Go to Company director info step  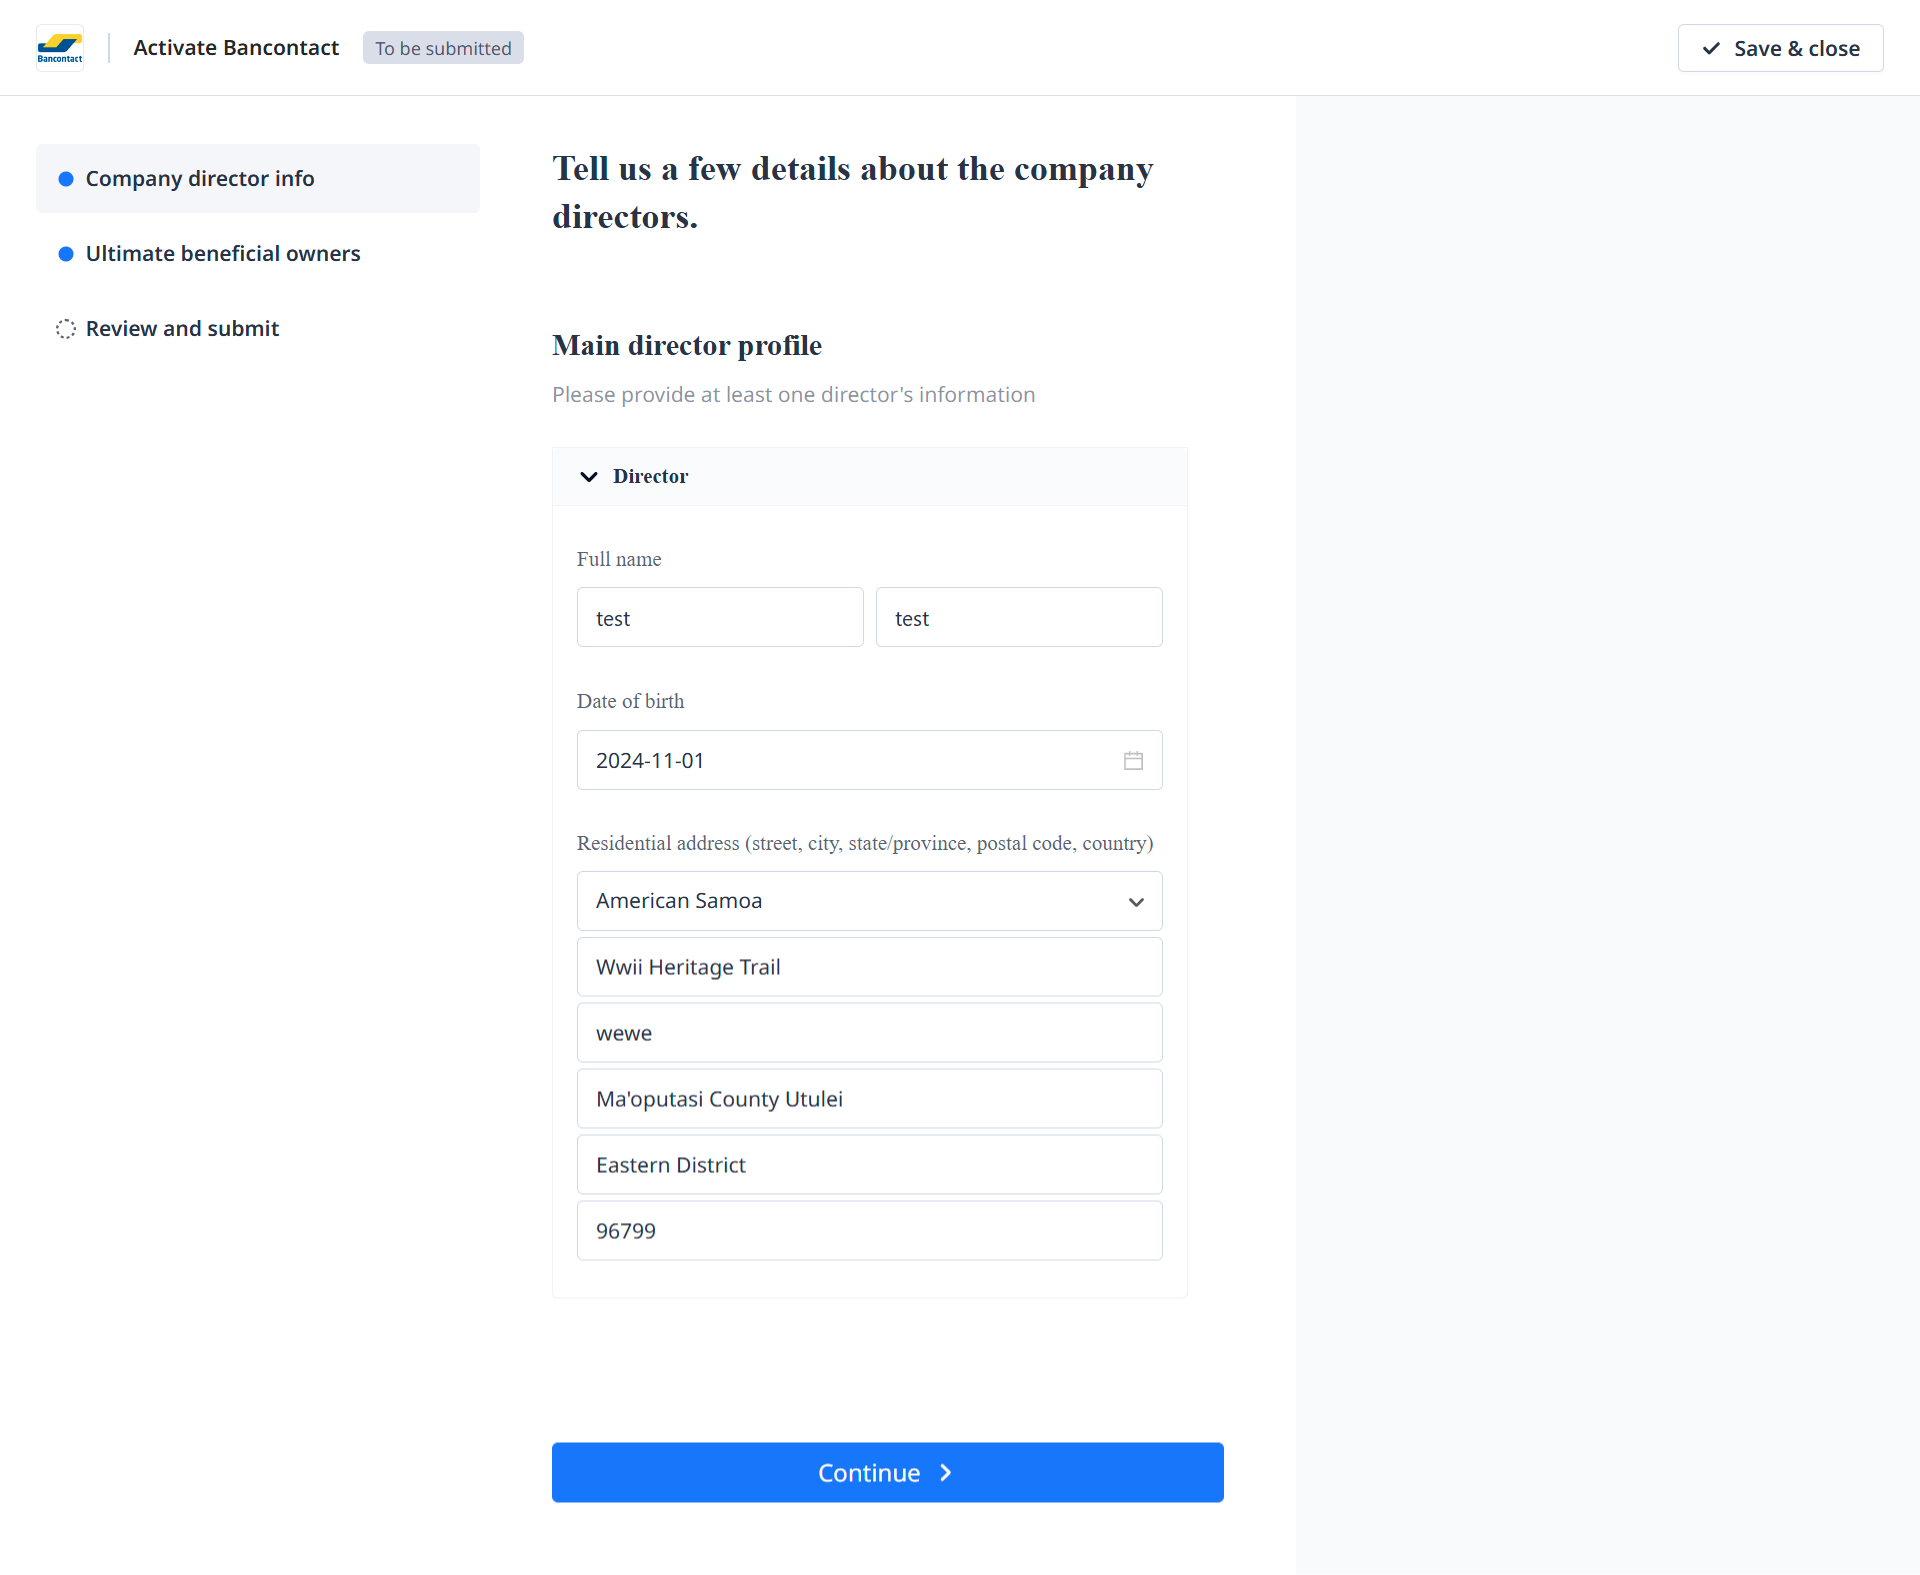pos(200,179)
